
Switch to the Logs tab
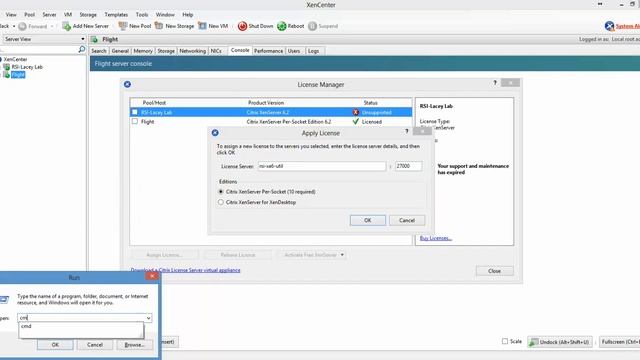tap(313, 51)
